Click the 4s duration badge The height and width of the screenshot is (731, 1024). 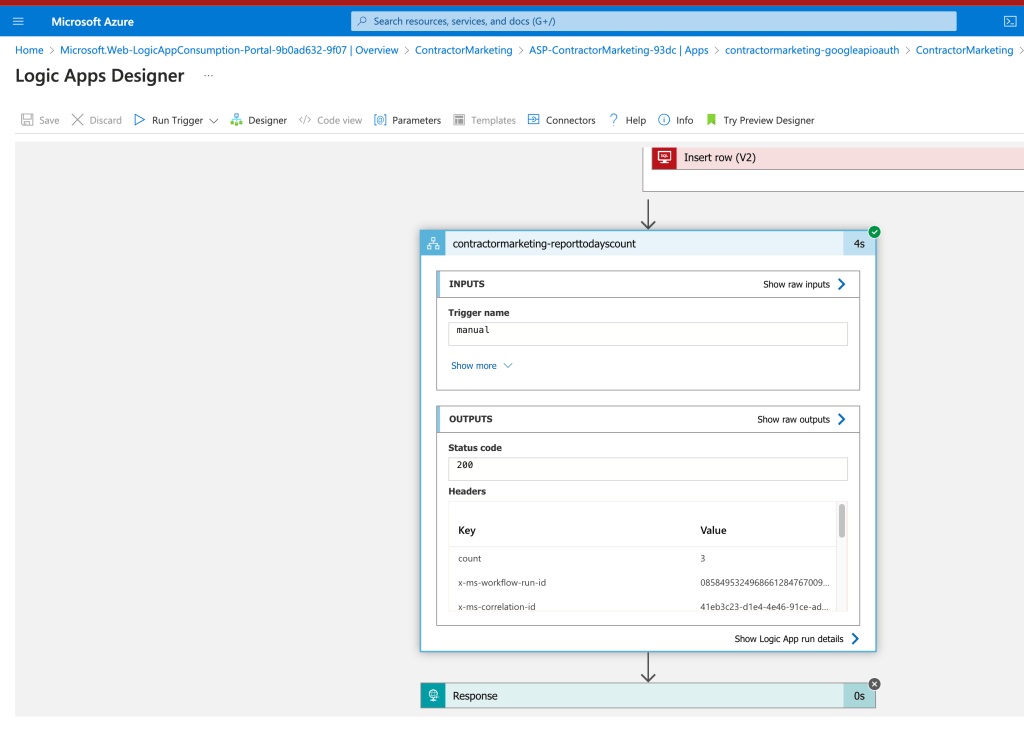[859, 244]
